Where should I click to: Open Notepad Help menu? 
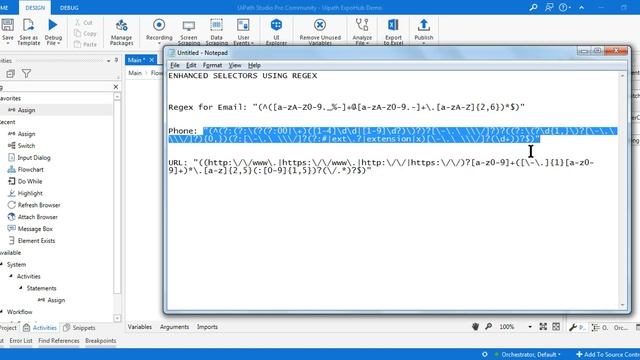[254, 65]
